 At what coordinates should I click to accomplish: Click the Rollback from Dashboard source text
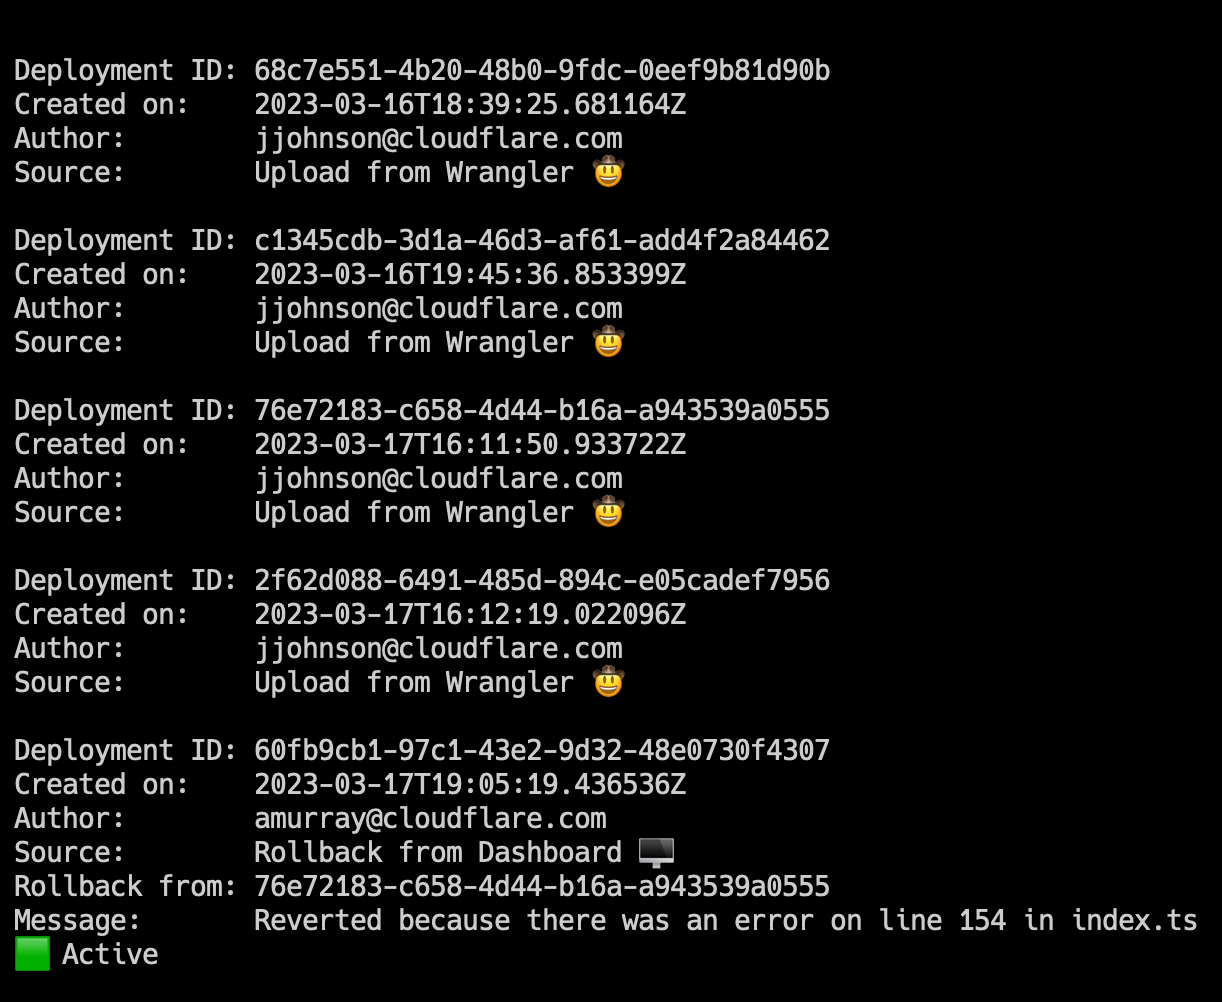(x=438, y=853)
